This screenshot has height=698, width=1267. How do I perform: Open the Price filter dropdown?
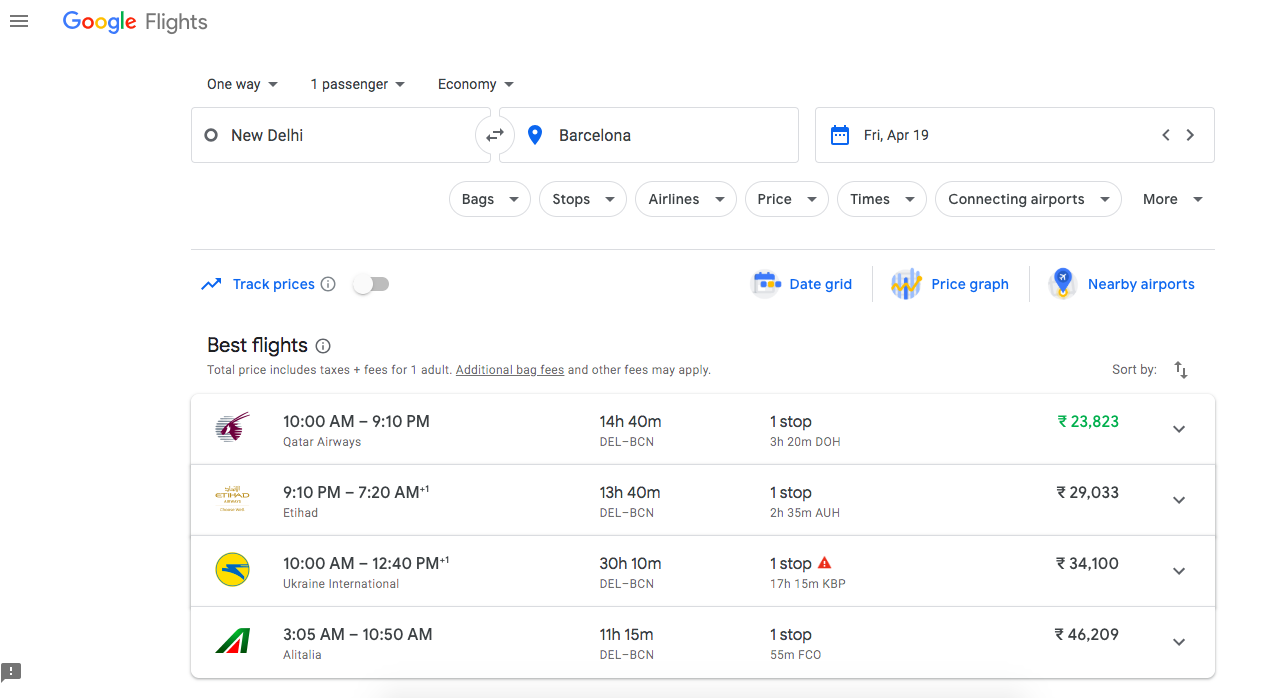pyautogui.click(x=787, y=199)
